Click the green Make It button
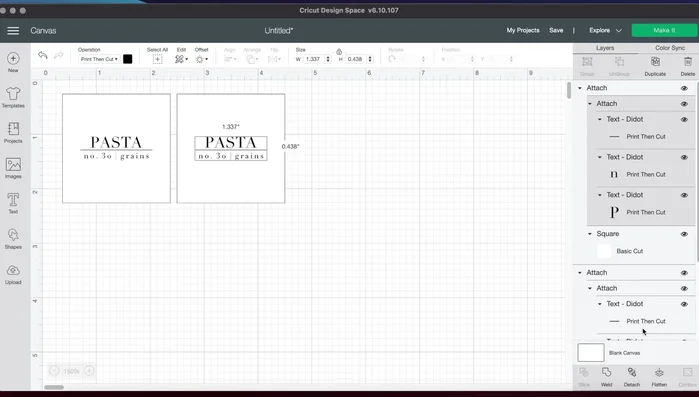Viewport: 699px width, 397px height. click(x=664, y=30)
